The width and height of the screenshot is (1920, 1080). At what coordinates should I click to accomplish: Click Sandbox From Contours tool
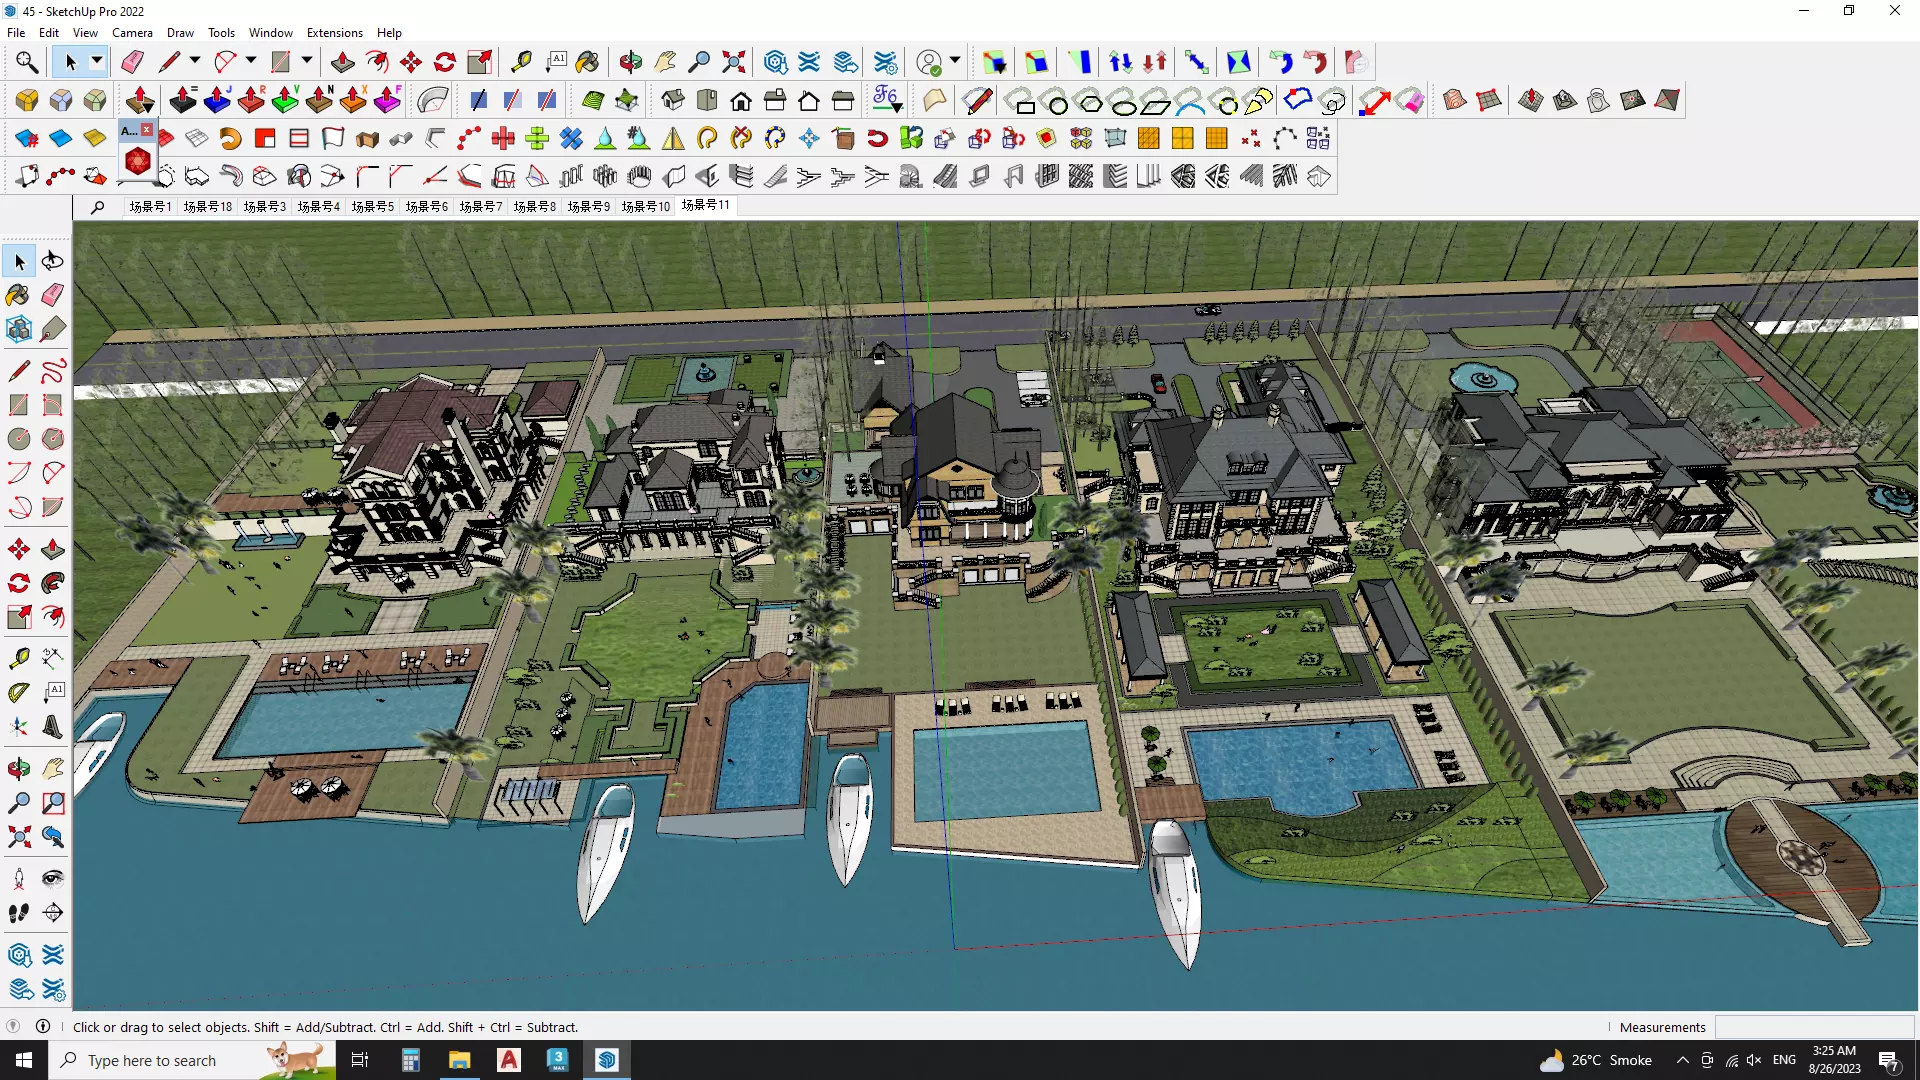(1455, 100)
